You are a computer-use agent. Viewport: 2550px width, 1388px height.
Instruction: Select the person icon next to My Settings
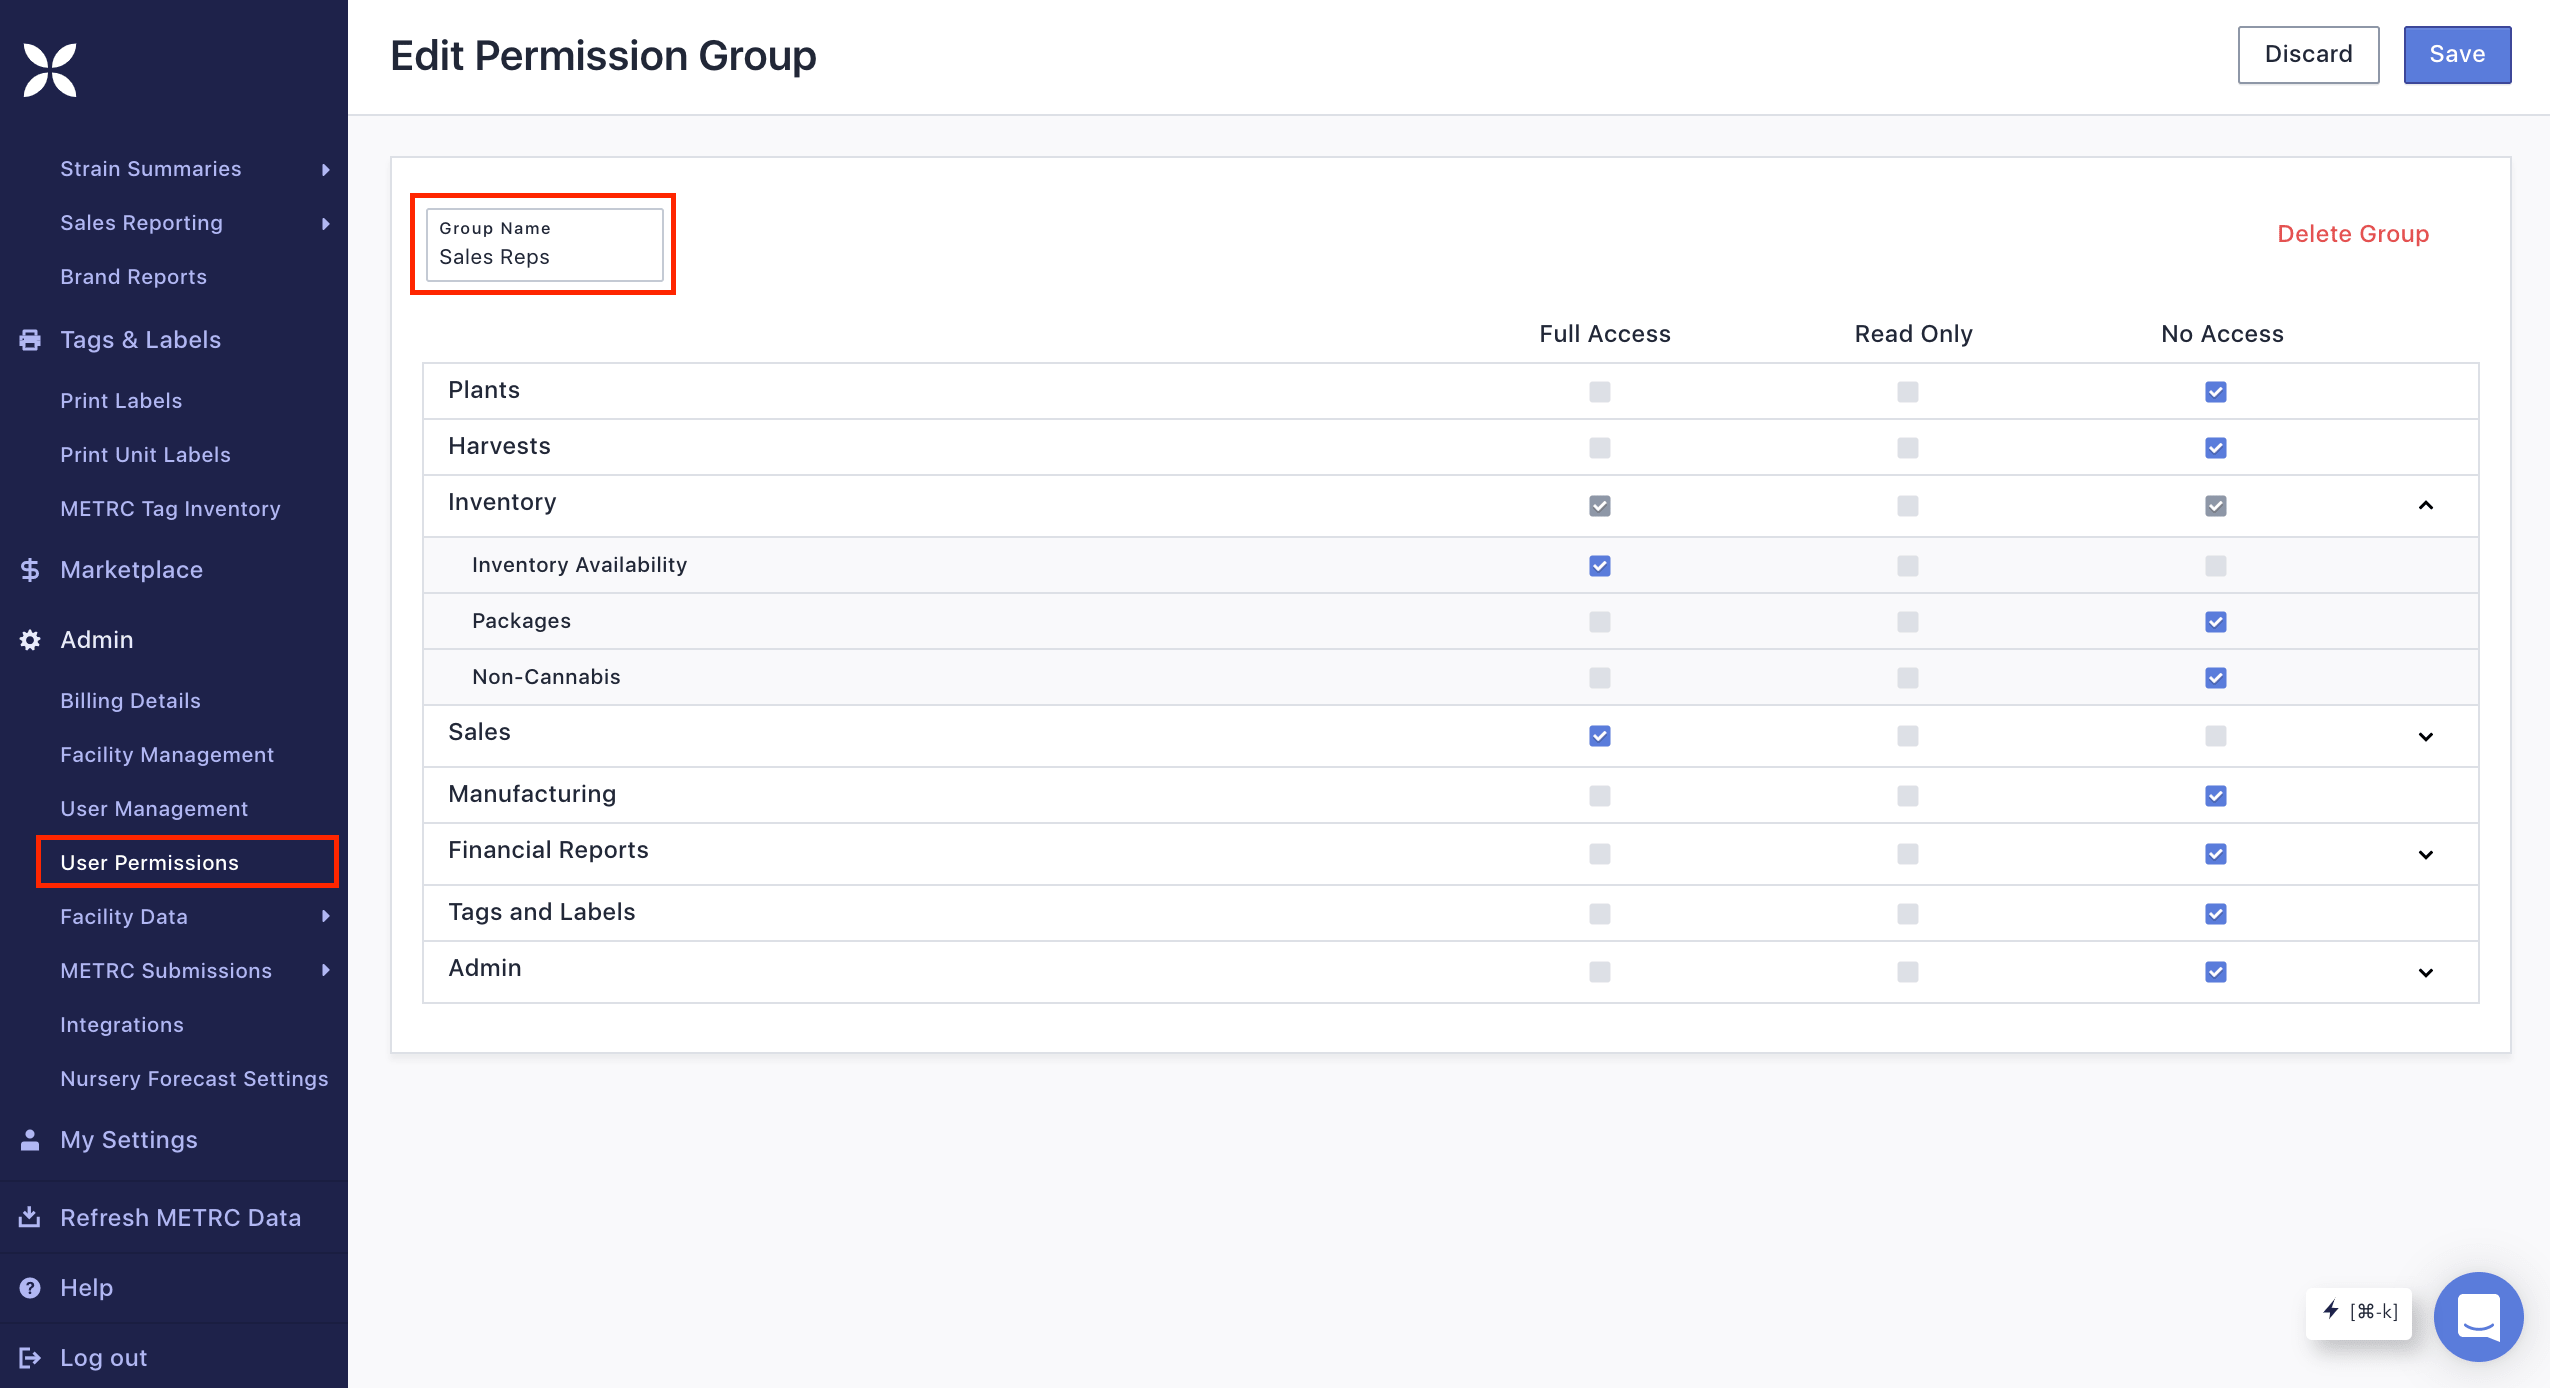point(29,1139)
